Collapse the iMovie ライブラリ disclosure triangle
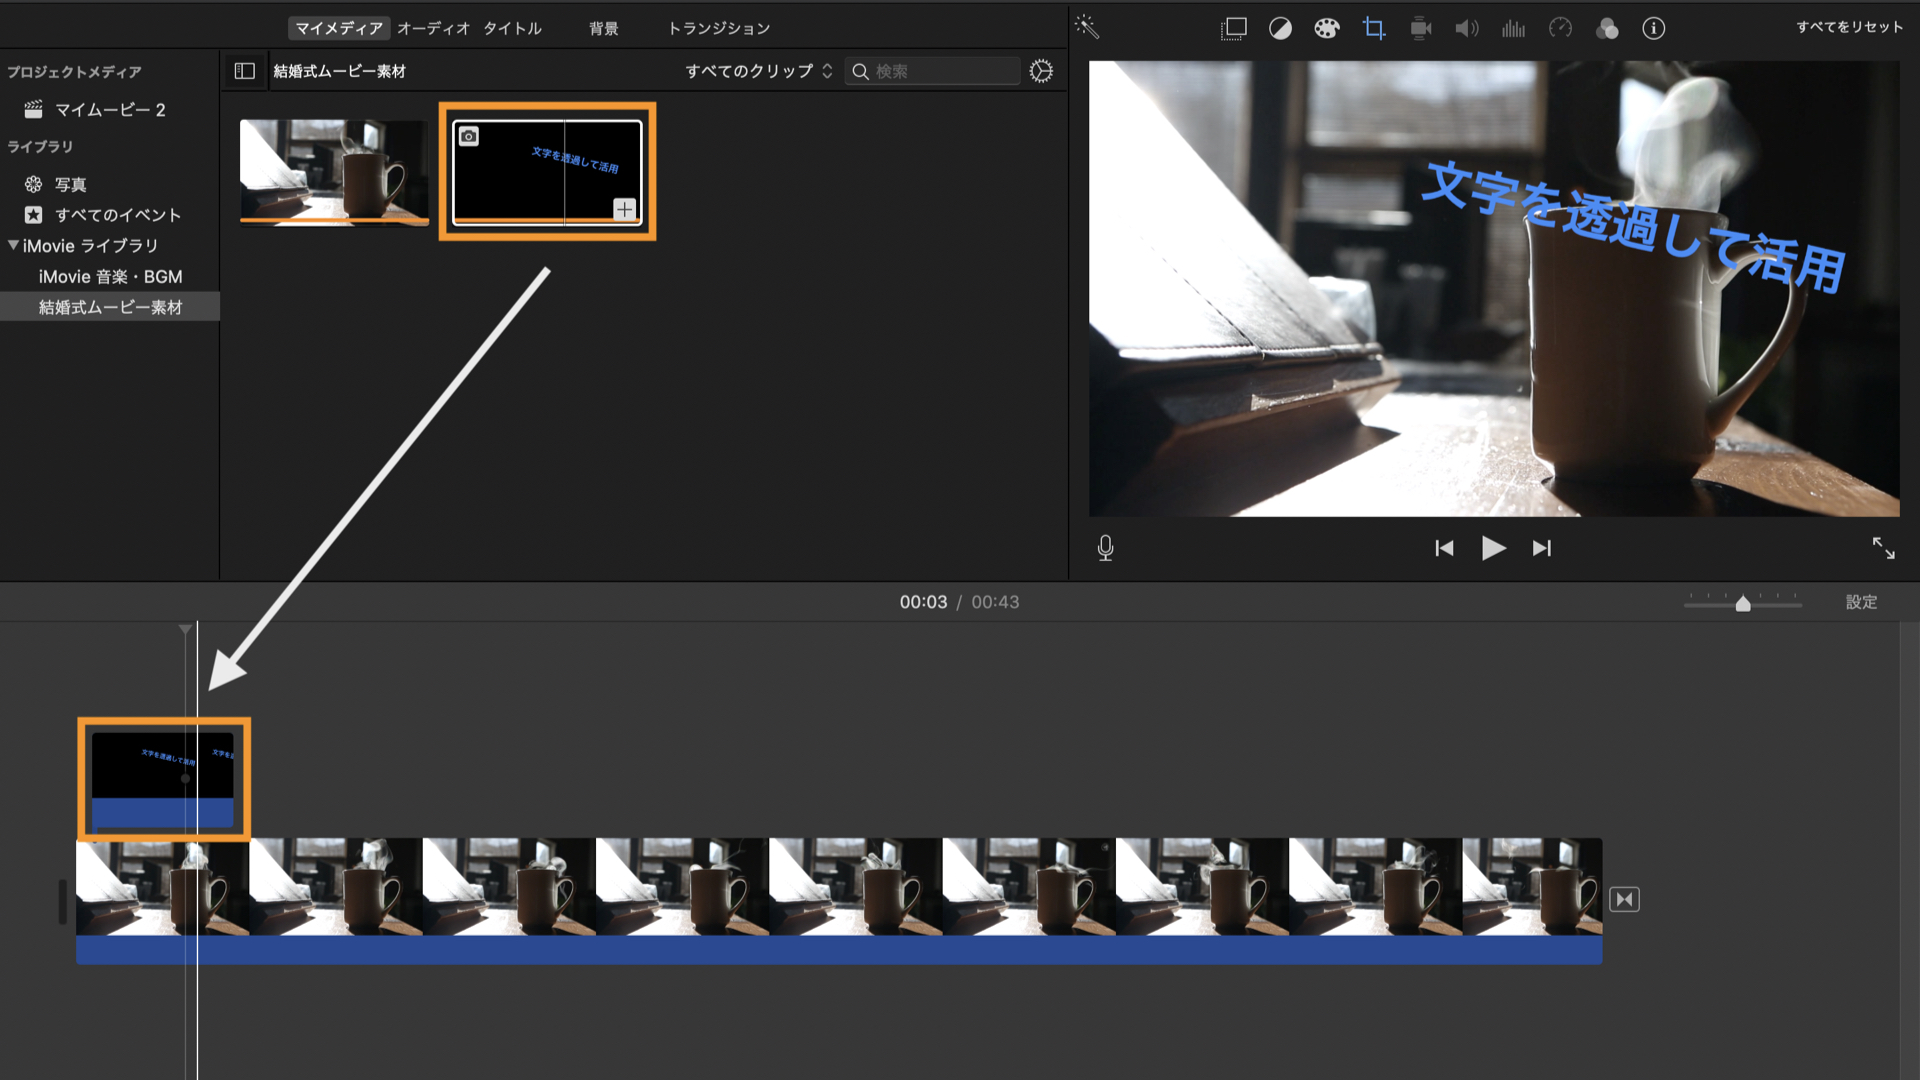This screenshot has width=1920, height=1080. [x=13, y=245]
